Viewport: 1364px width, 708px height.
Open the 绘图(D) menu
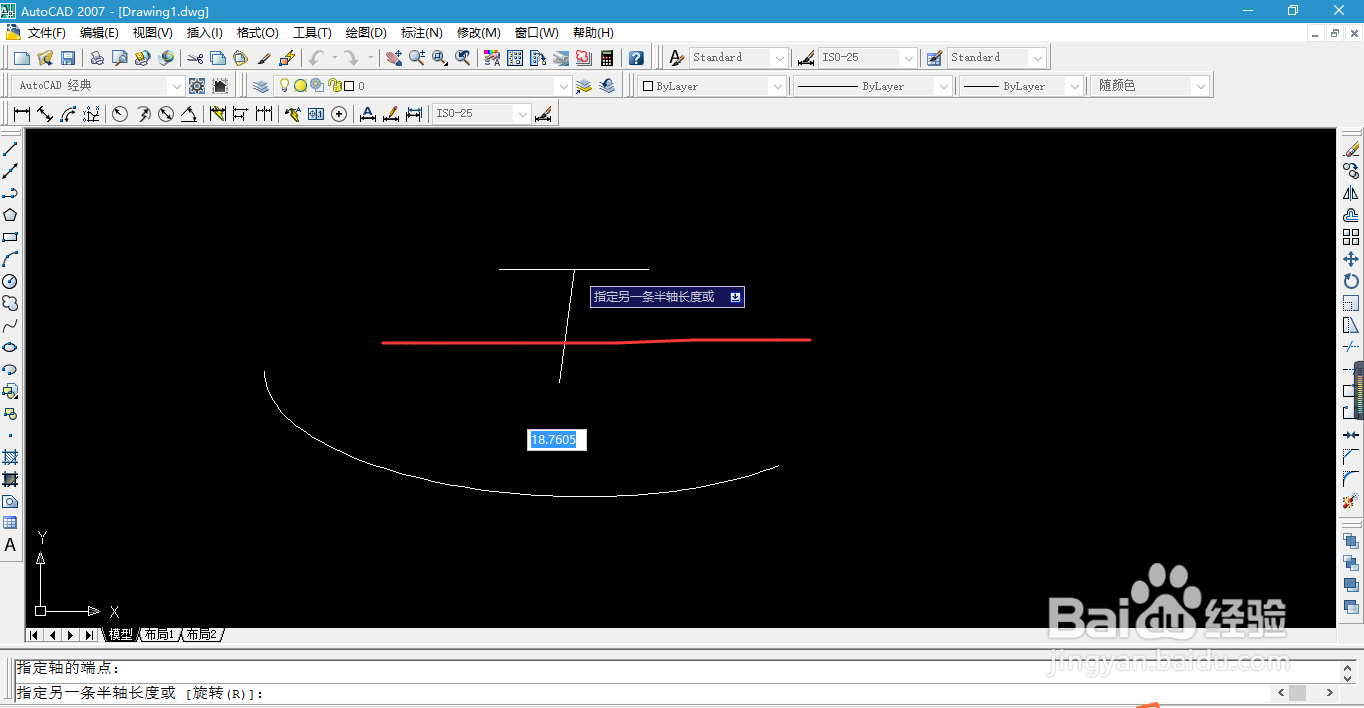coord(366,33)
